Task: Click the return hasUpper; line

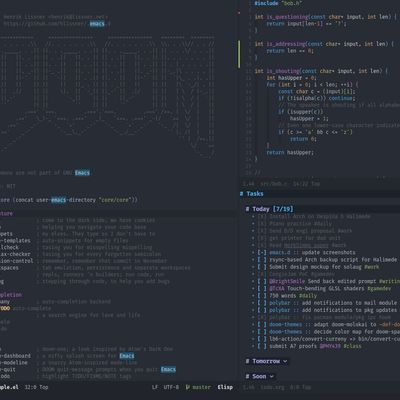Action: click(x=290, y=152)
